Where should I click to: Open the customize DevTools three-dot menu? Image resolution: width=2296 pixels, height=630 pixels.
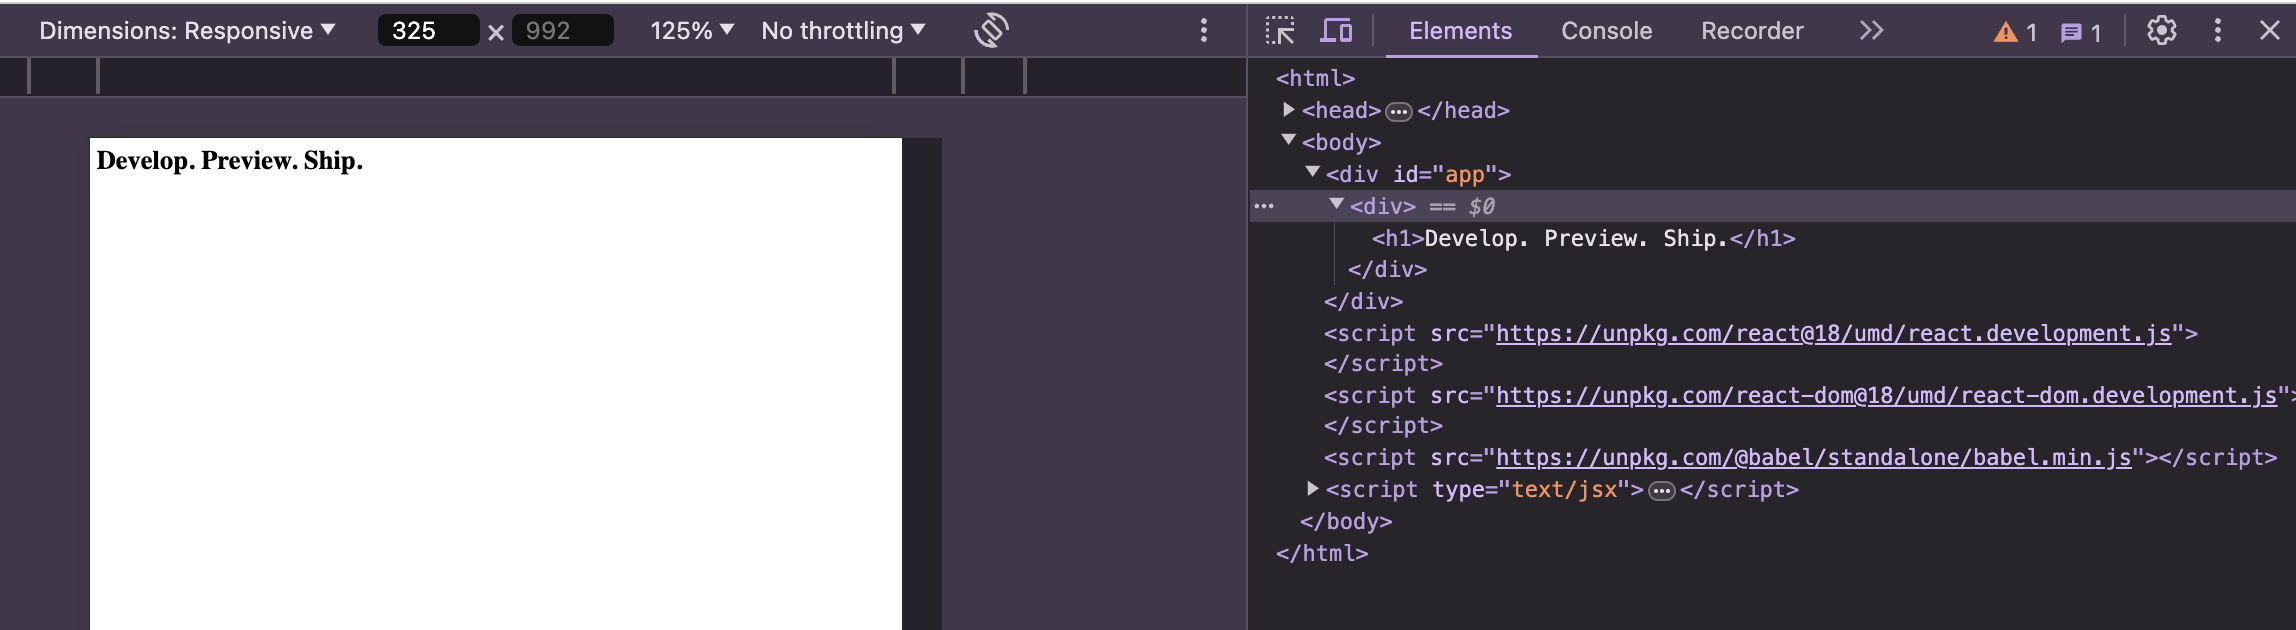2217,31
